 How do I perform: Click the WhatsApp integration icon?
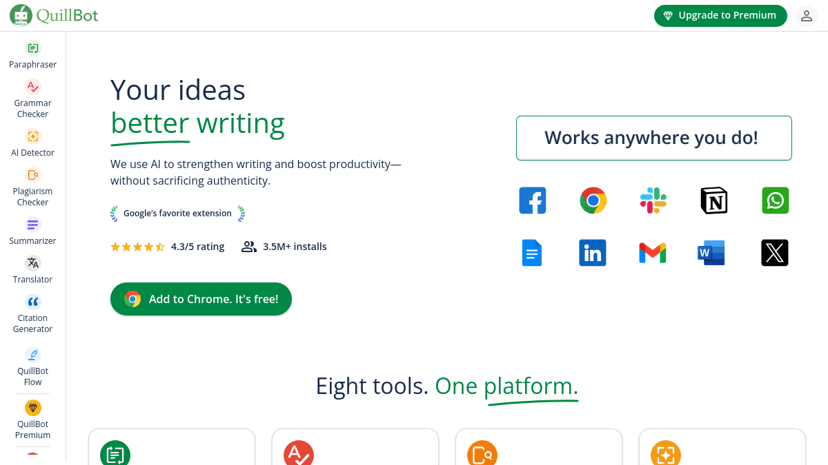pyautogui.click(x=775, y=200)
